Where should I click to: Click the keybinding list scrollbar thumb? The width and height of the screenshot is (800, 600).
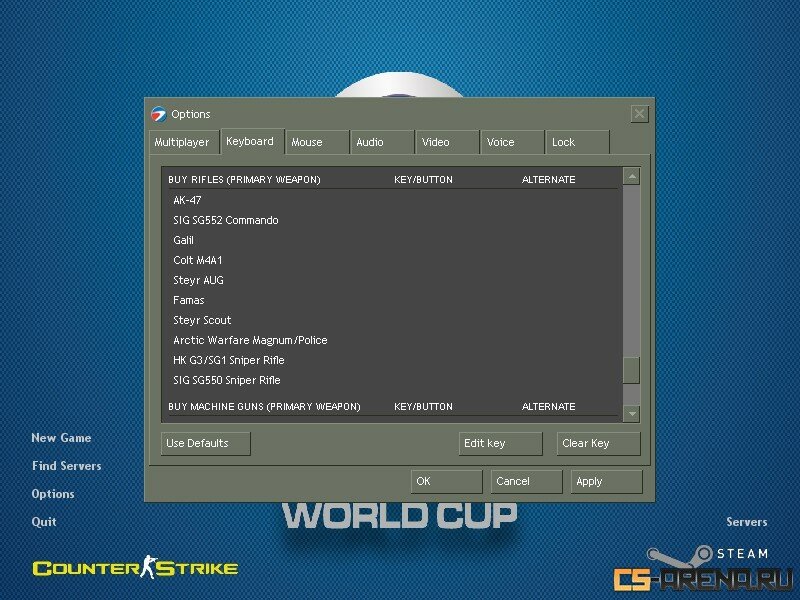(630, 370)
